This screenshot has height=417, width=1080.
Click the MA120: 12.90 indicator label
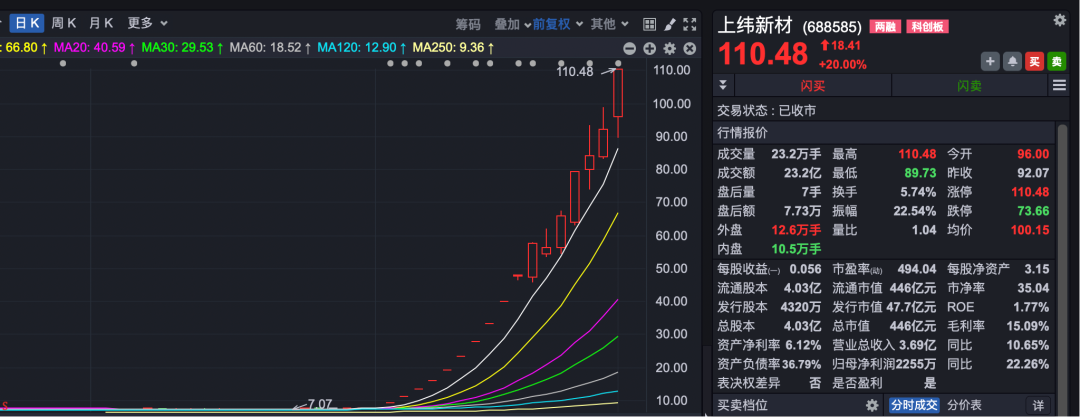[x=362, y=48]
